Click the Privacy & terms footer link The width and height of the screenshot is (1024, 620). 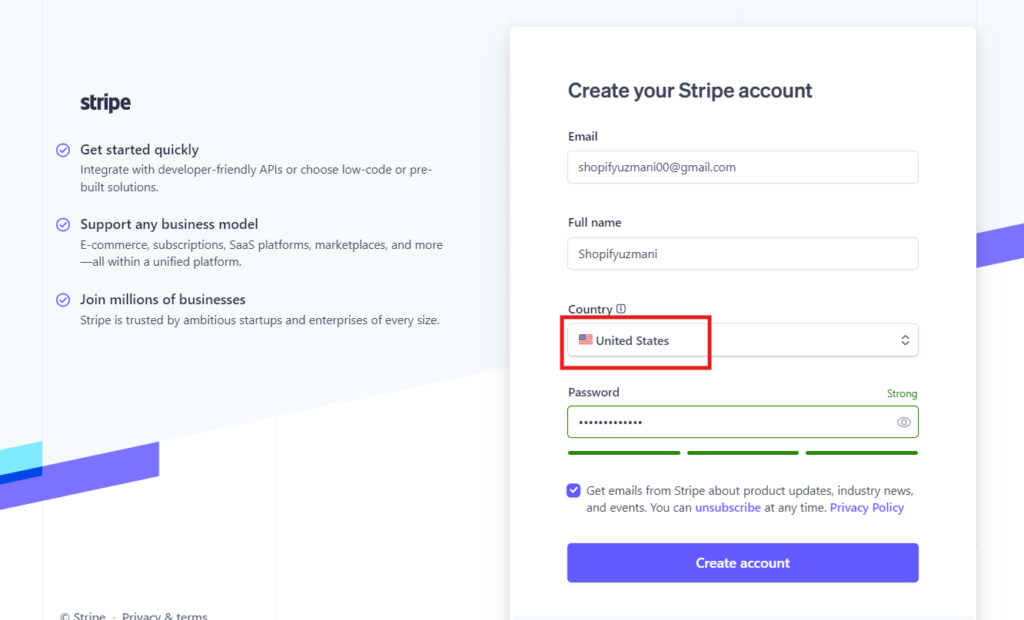pos(165,616)
